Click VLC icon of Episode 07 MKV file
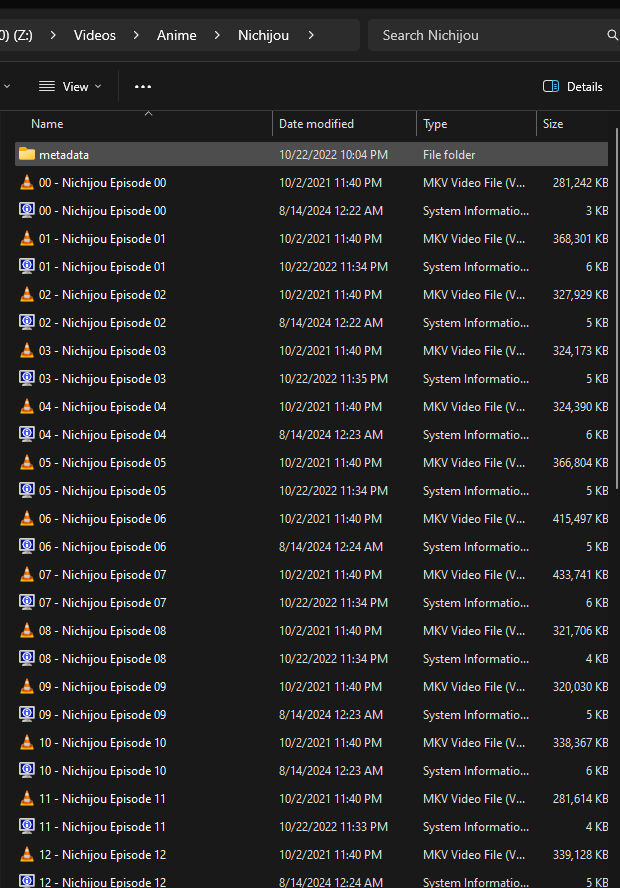The width and height of the screenshot is (620, 888). tap(27, 575)
